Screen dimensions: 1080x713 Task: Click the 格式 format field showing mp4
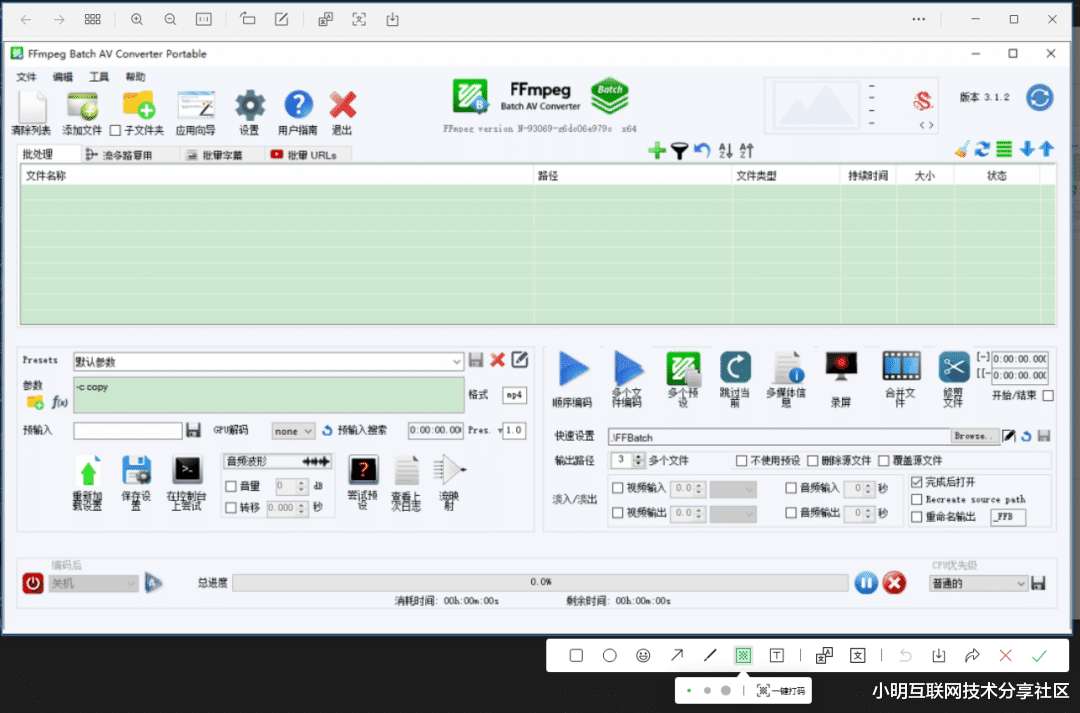(515, 395)
